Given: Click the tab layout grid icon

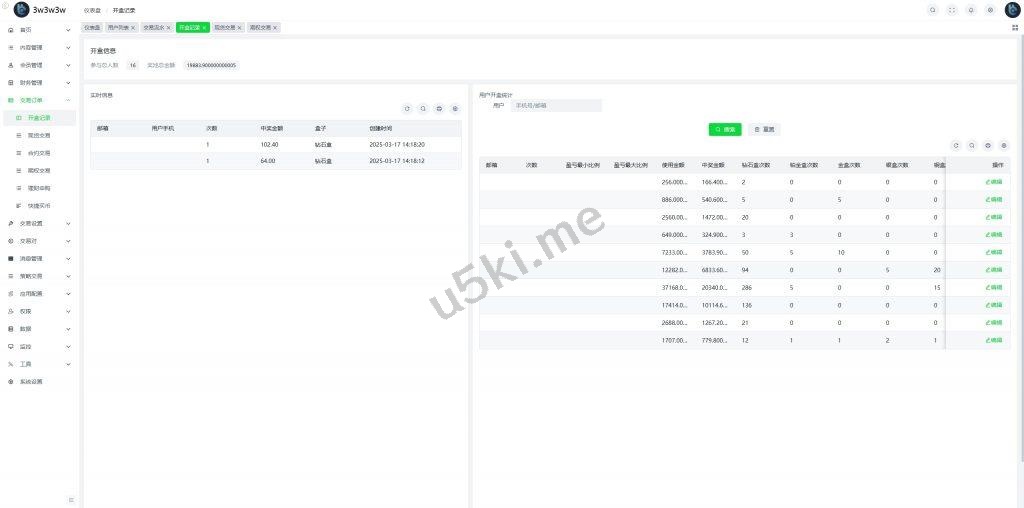Looking at the screenshot, I should pos(1015,28).
